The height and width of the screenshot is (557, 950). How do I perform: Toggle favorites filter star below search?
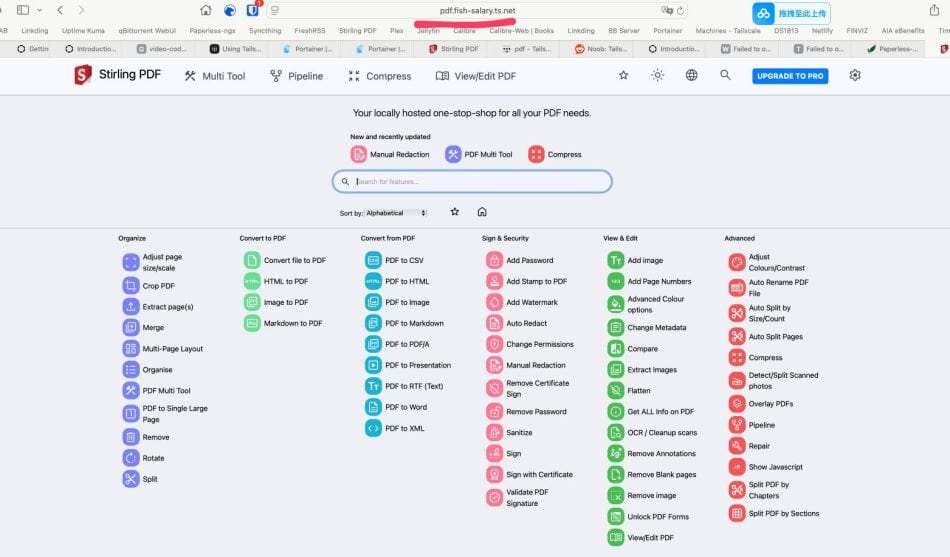point(454,212)
